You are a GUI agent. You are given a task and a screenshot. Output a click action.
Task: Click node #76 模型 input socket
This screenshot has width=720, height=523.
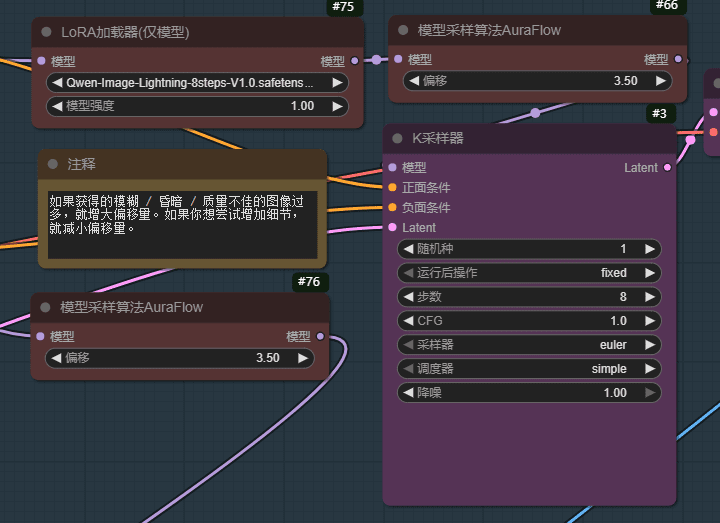click(40, 336)
